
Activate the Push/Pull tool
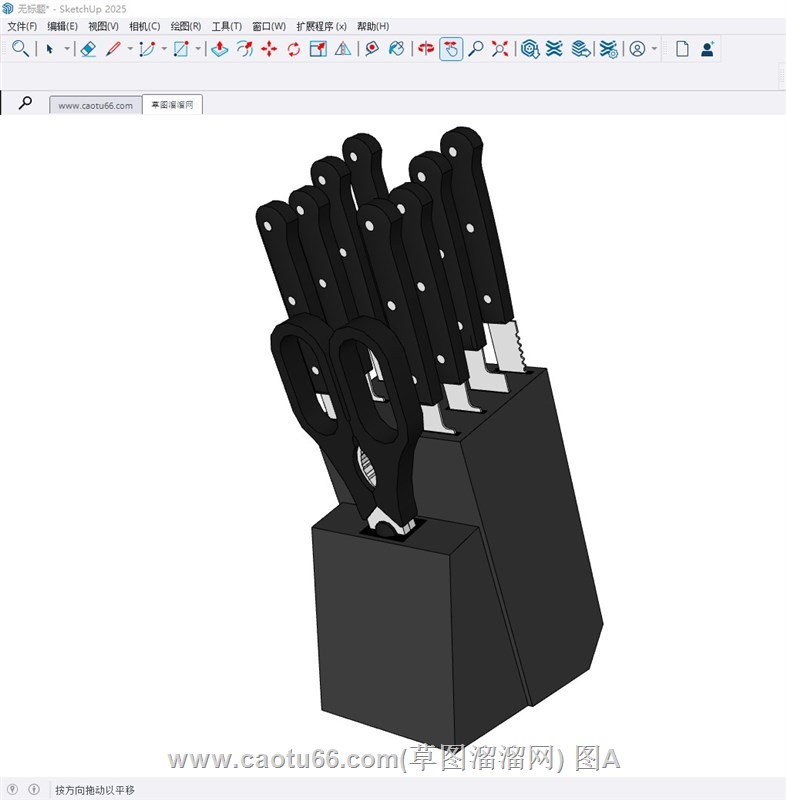[x=219, y=48]
